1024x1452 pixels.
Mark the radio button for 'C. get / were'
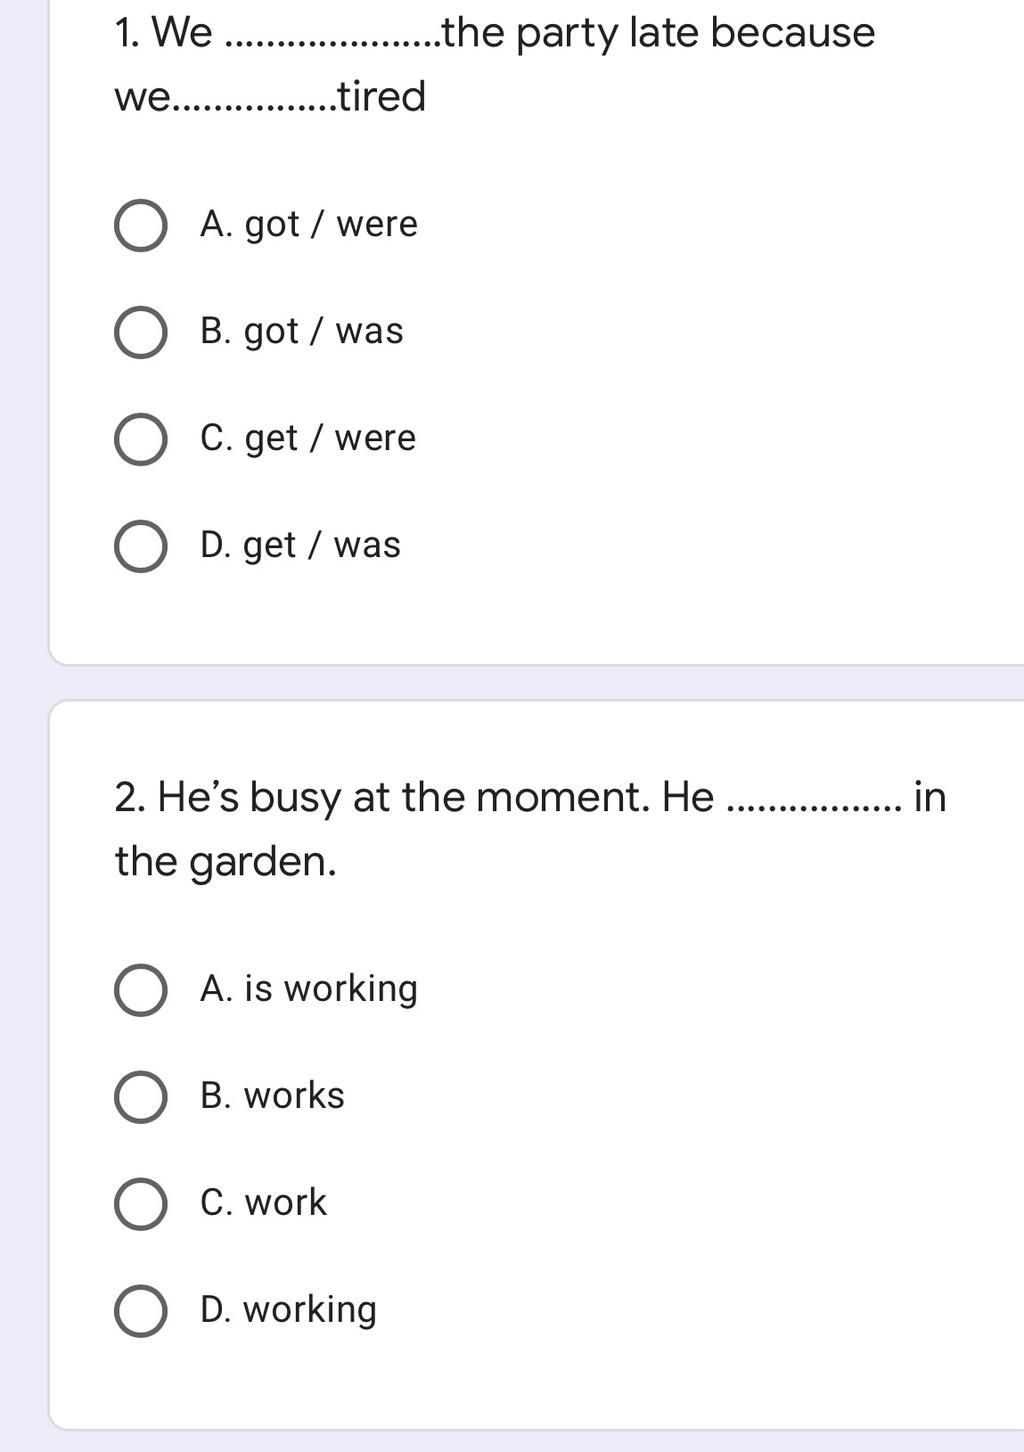141,439
